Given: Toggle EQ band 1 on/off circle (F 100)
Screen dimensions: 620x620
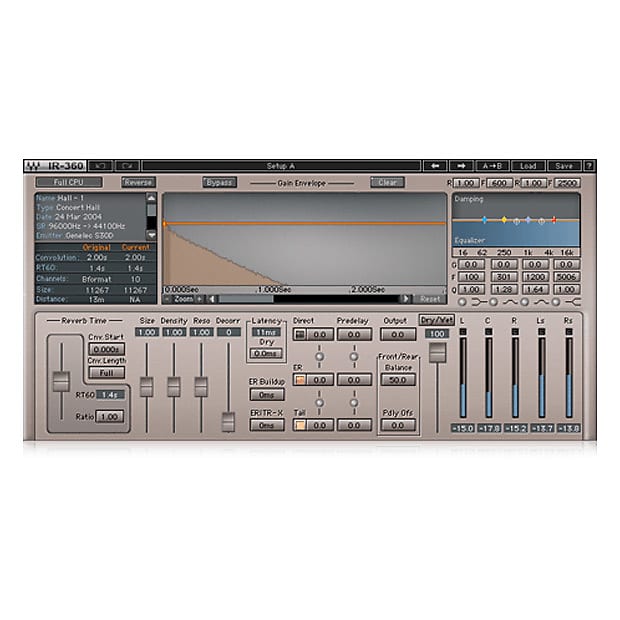Looking at the screenshot, I should [x=462, y=302].
